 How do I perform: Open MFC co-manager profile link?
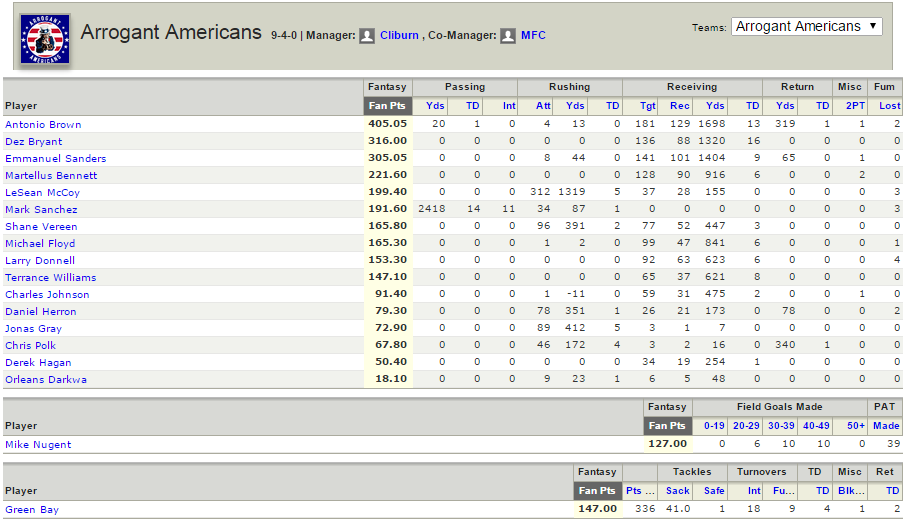[x=533, y=35]
